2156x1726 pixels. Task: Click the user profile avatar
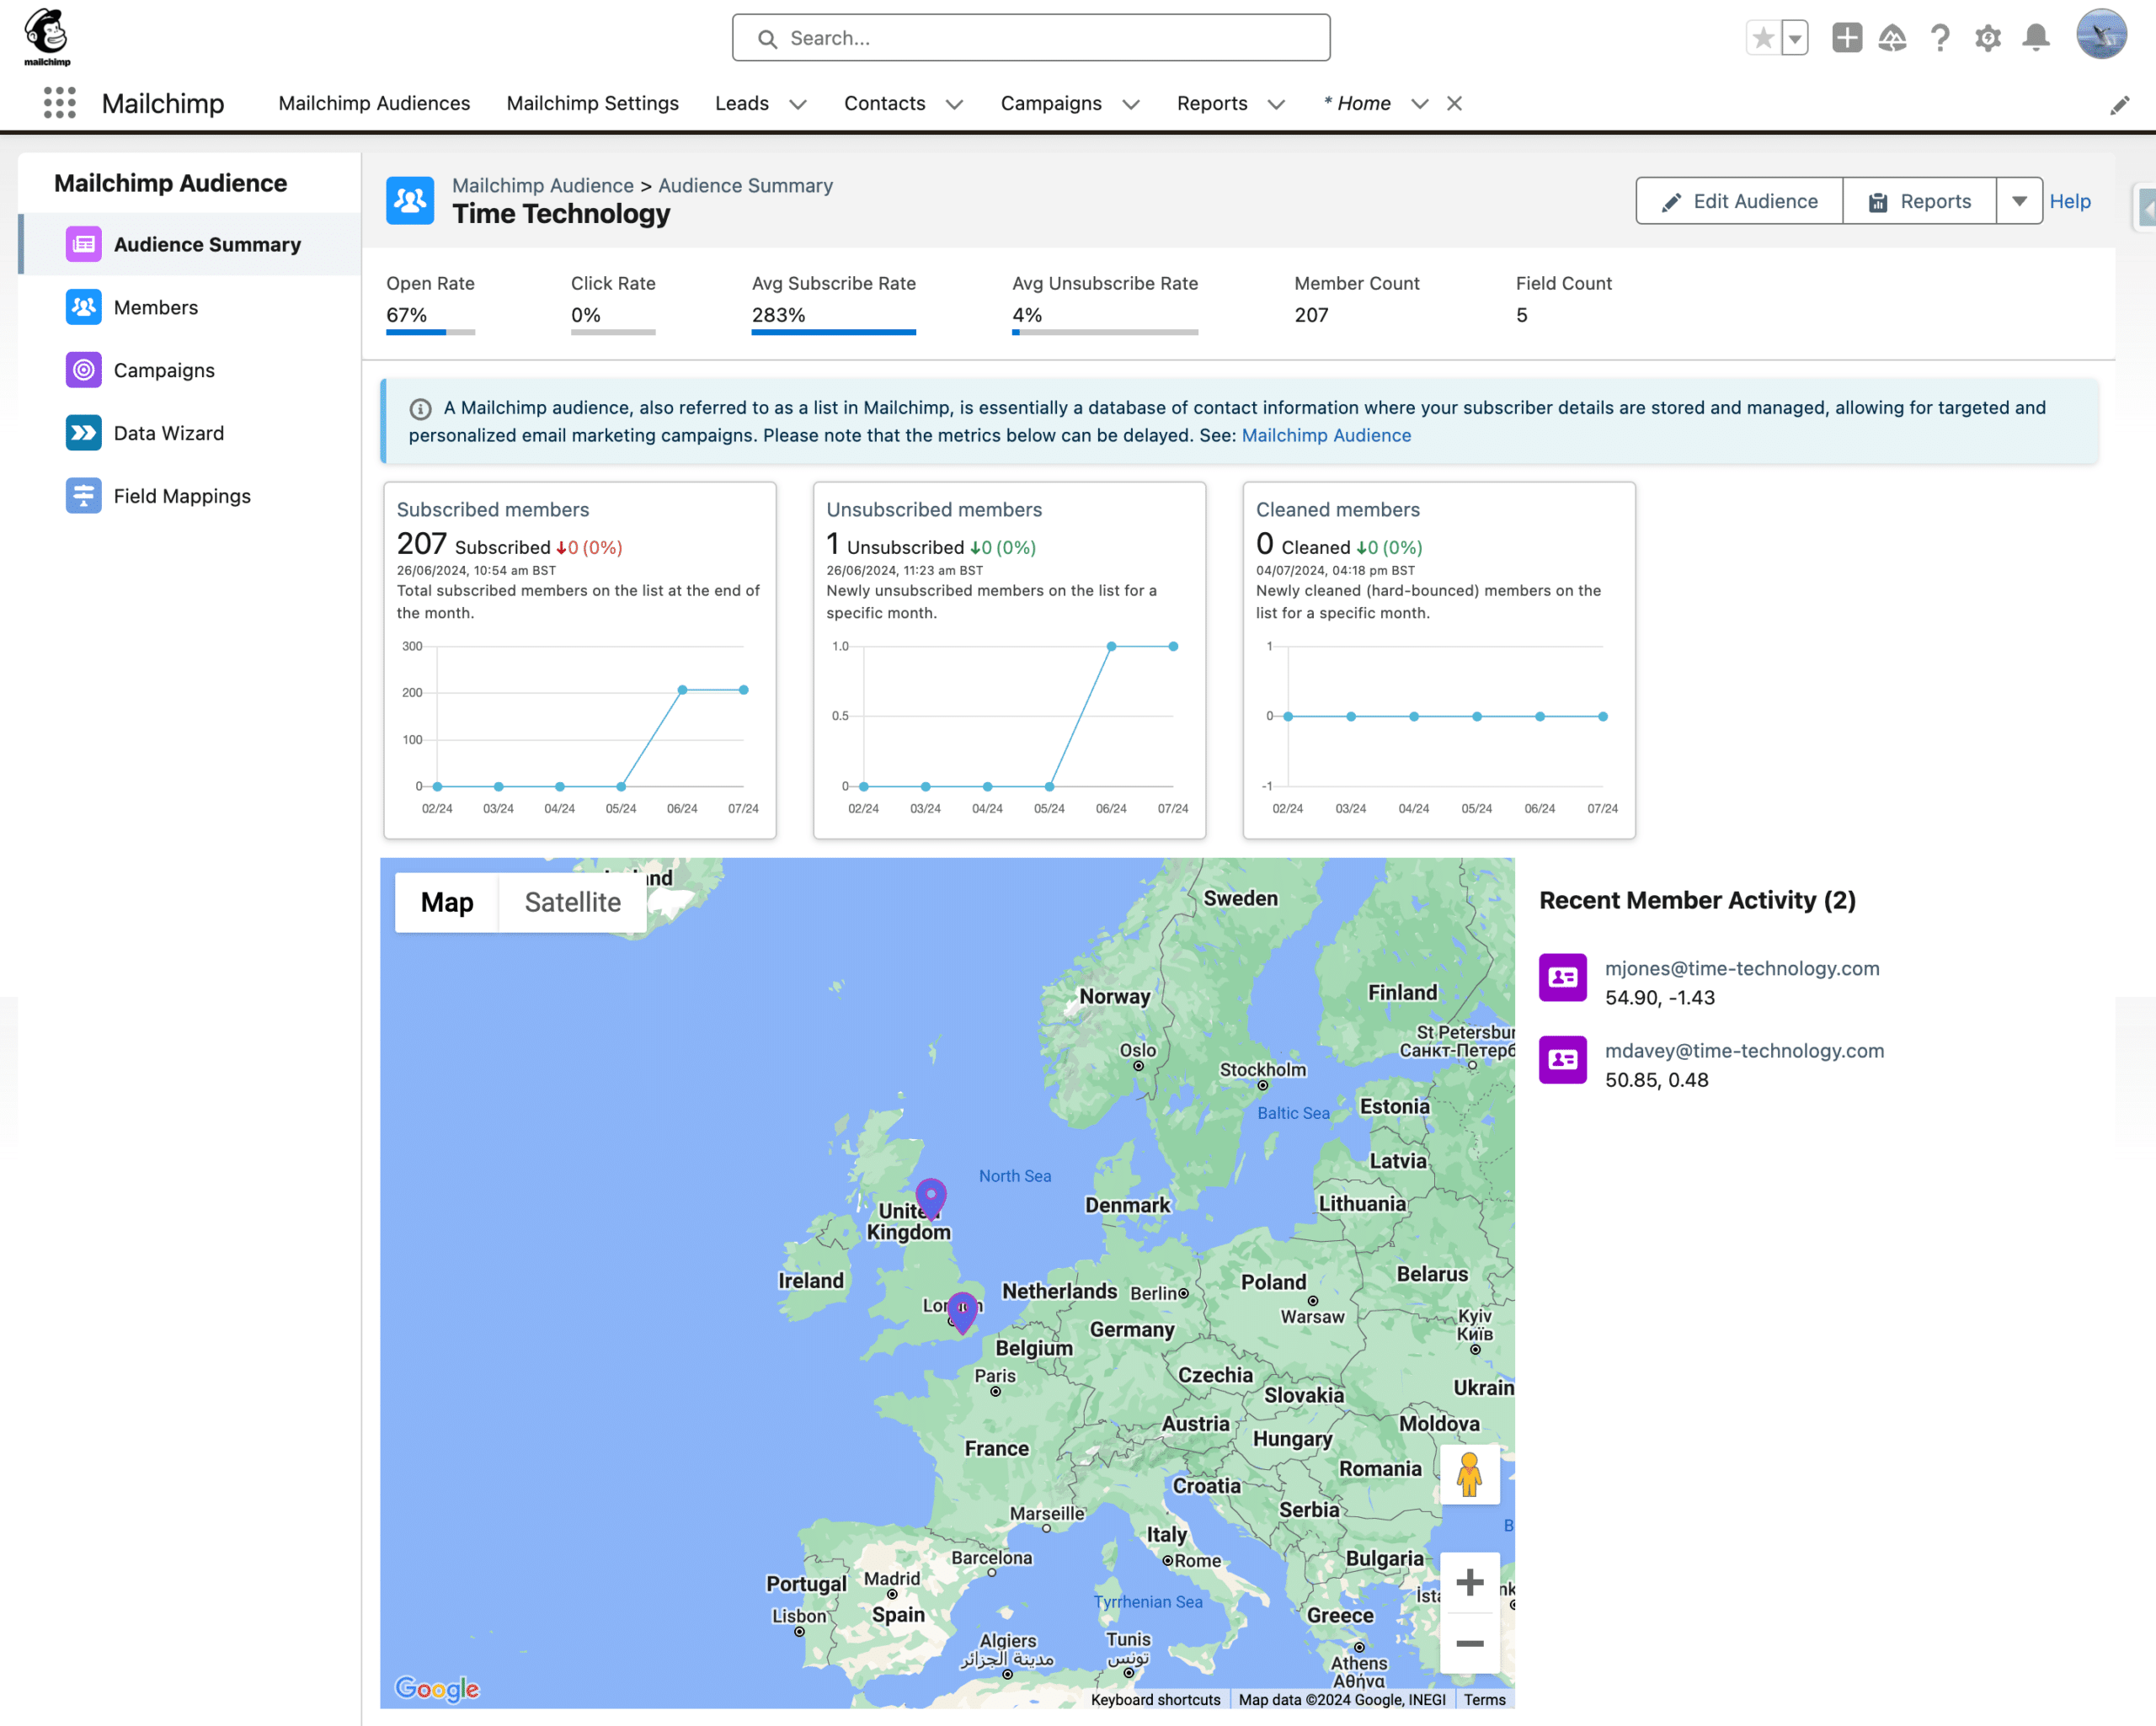2101,35
